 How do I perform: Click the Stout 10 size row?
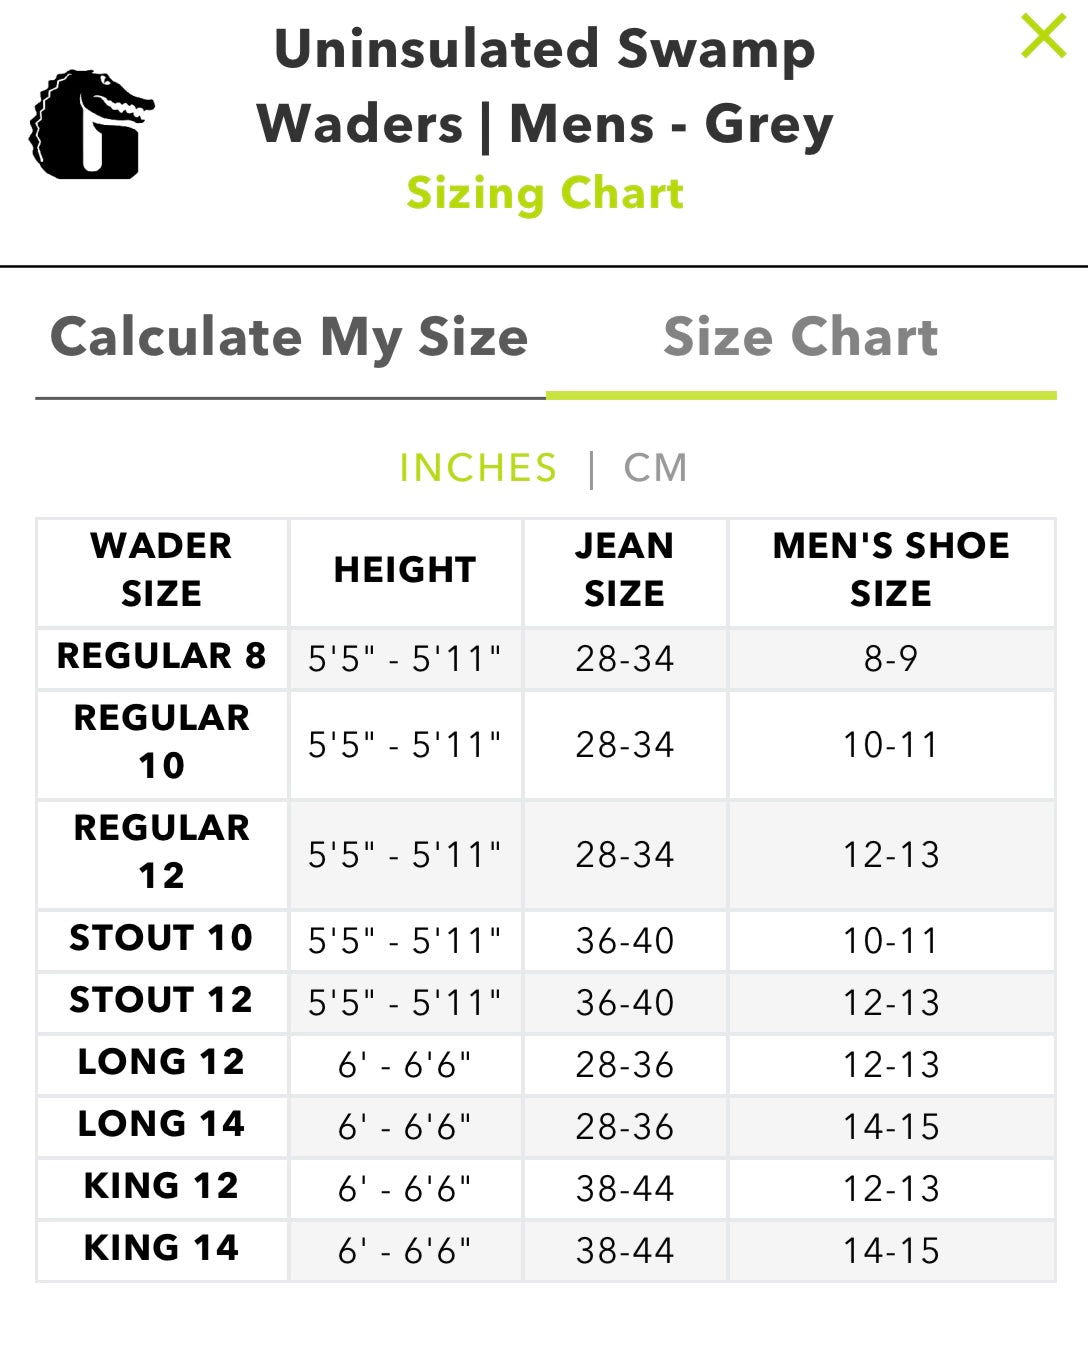pyautogui.click(x=162, y=938)
